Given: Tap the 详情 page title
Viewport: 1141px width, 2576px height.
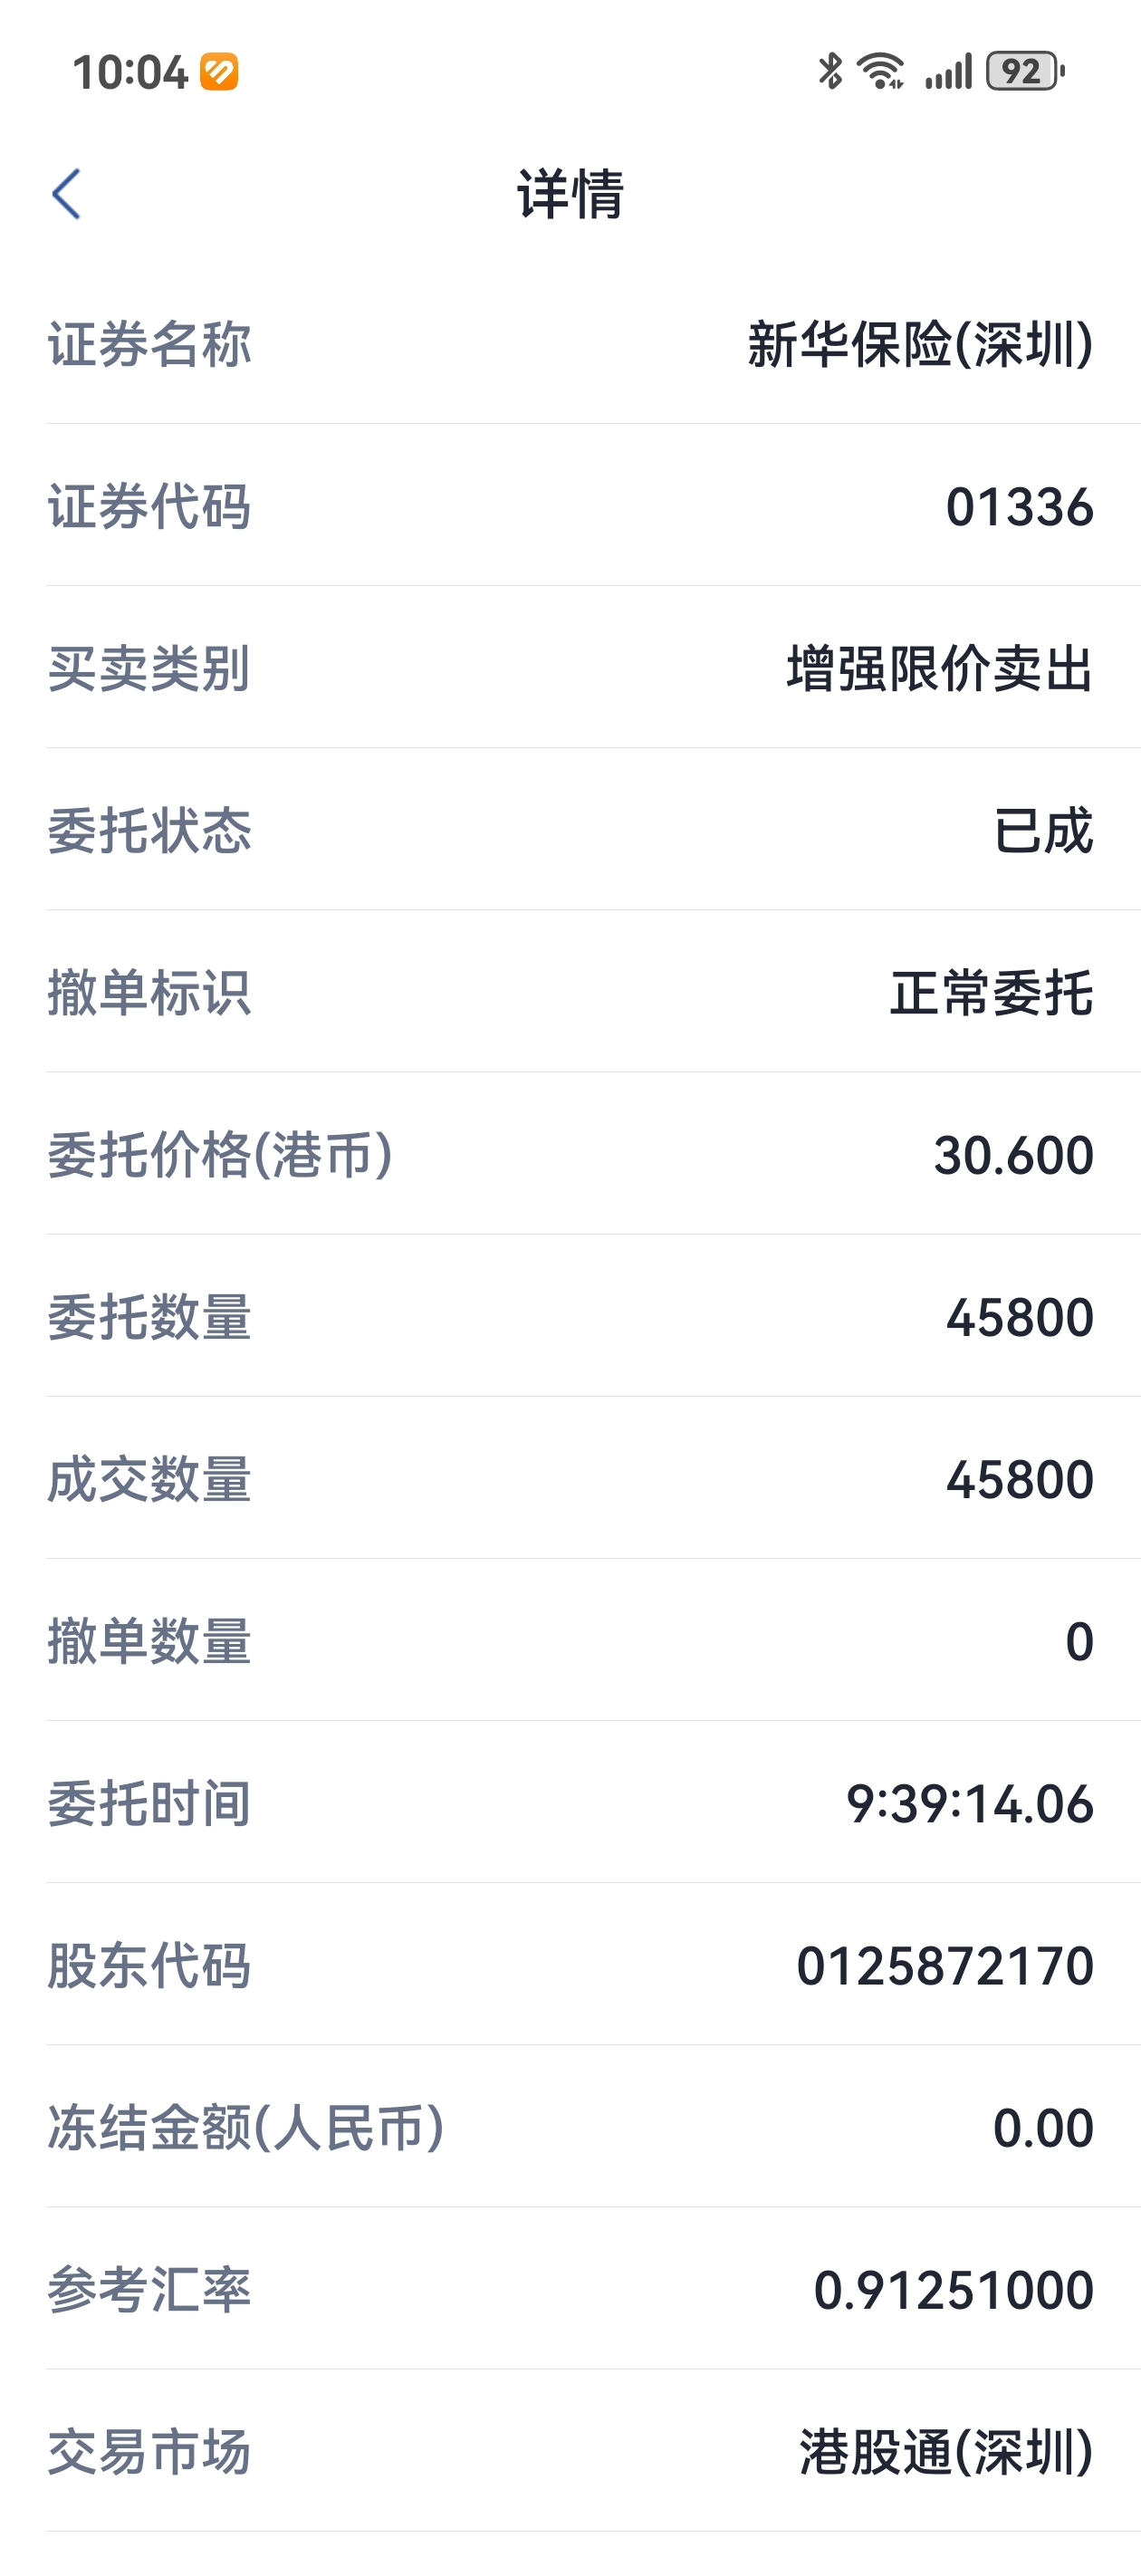Looking at the screenshot, I should pos(570,194).
